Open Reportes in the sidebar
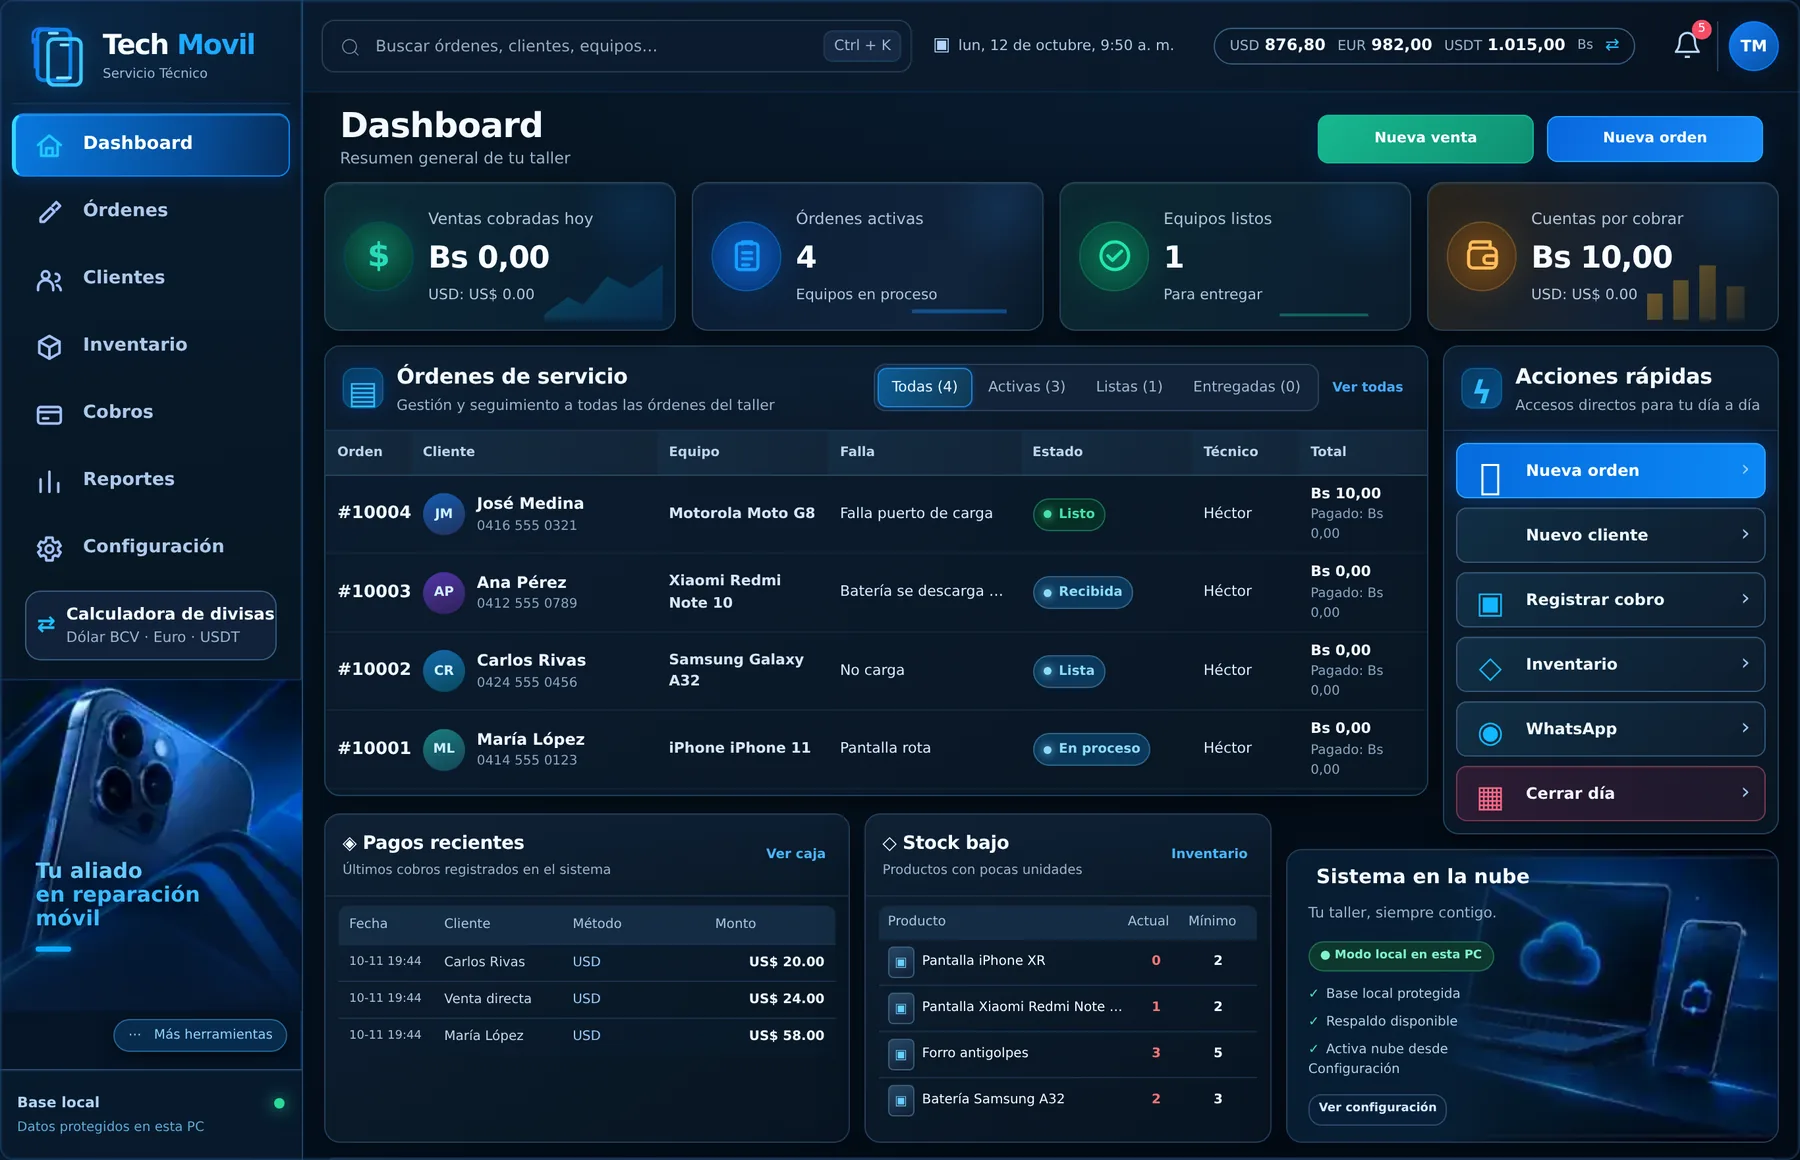Viewport: 1800px width, 1160px height. 151,480
